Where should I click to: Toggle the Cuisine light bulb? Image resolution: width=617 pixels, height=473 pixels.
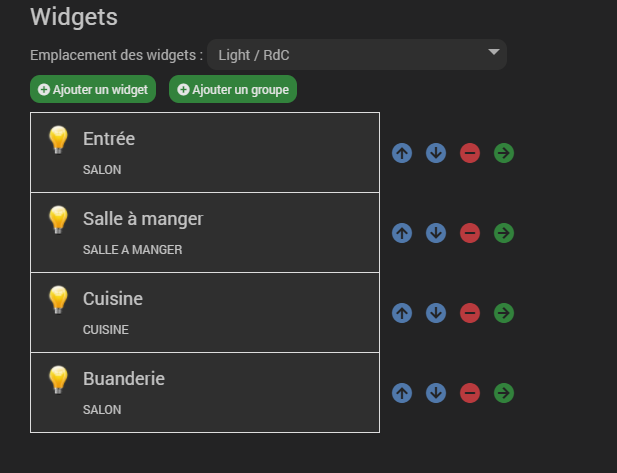pos(58,299)
